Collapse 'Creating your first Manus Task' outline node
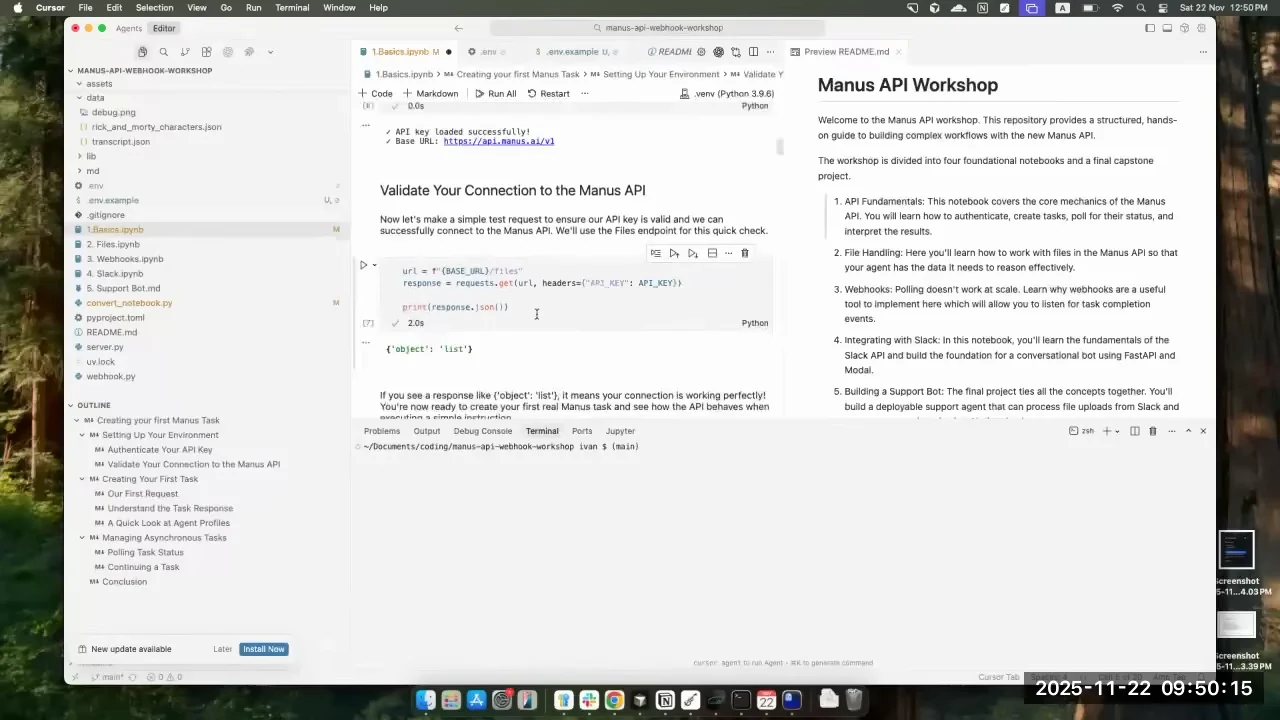Viewport: 1280px width, 720px height. pyautogui.click(x=79, y=420)
